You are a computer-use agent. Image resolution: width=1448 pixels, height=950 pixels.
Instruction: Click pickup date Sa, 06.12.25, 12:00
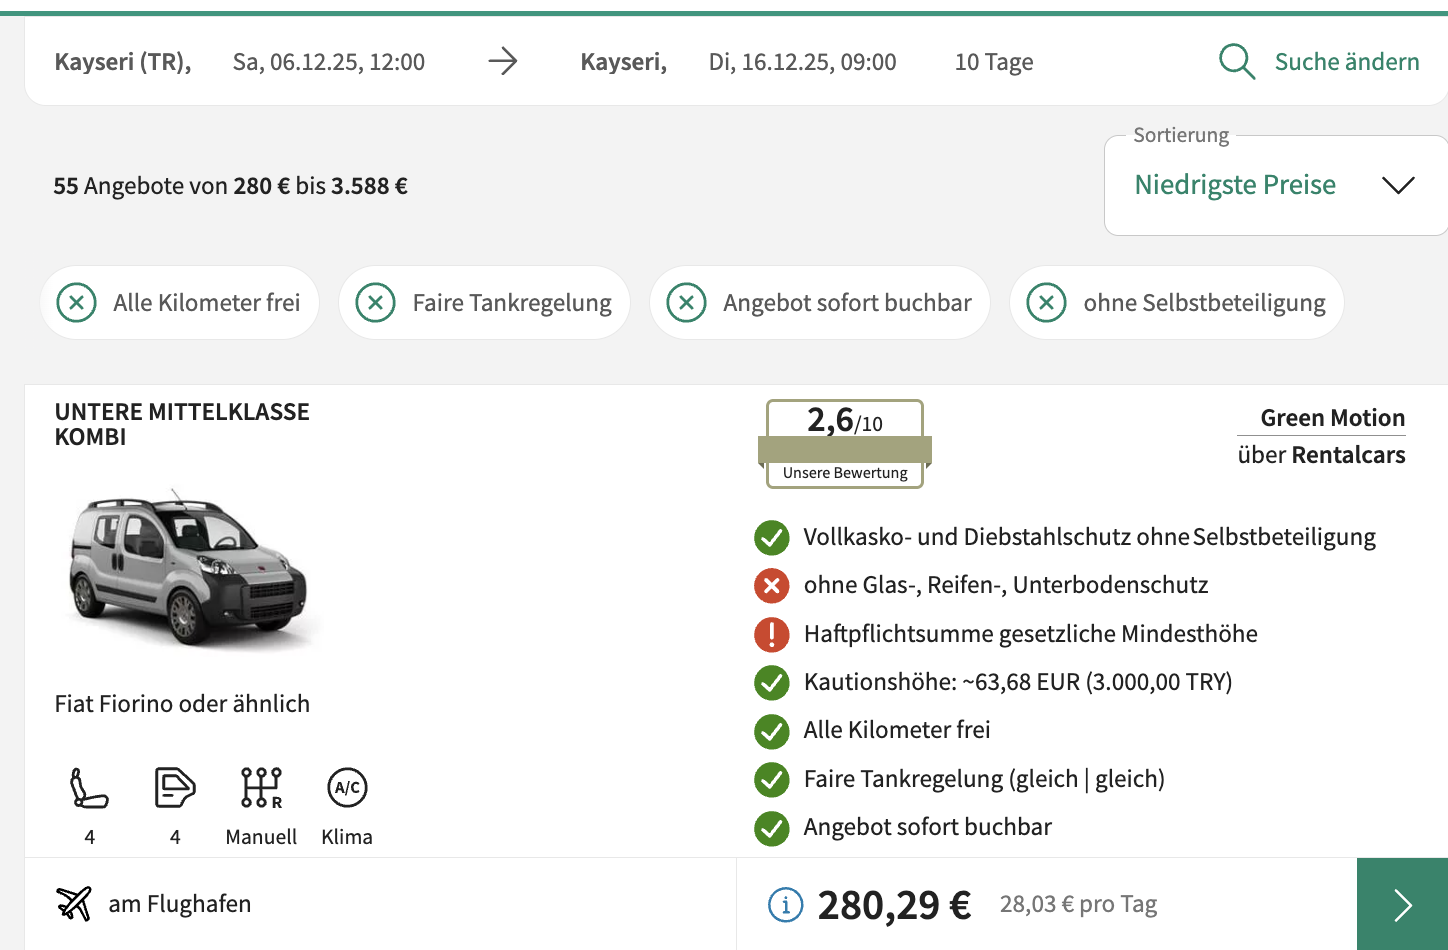[x=329, y=62]
